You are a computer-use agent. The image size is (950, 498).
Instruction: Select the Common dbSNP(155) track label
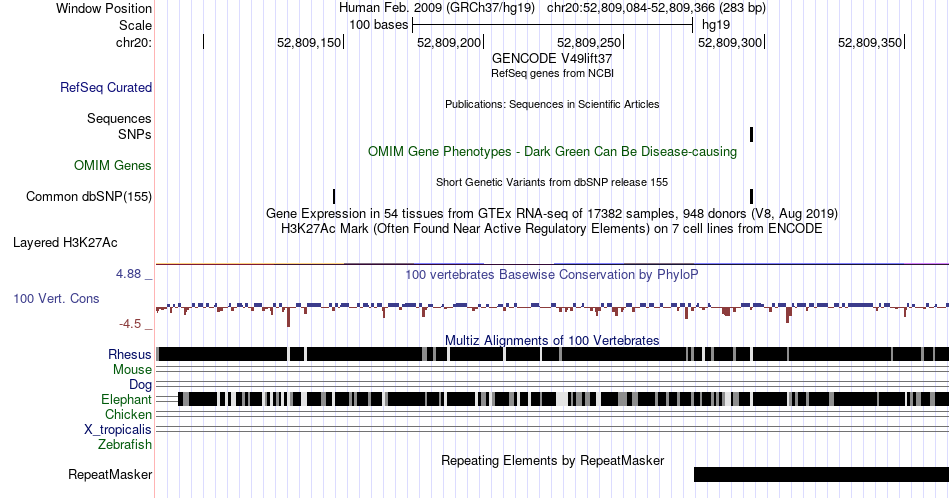pos(89,196)
